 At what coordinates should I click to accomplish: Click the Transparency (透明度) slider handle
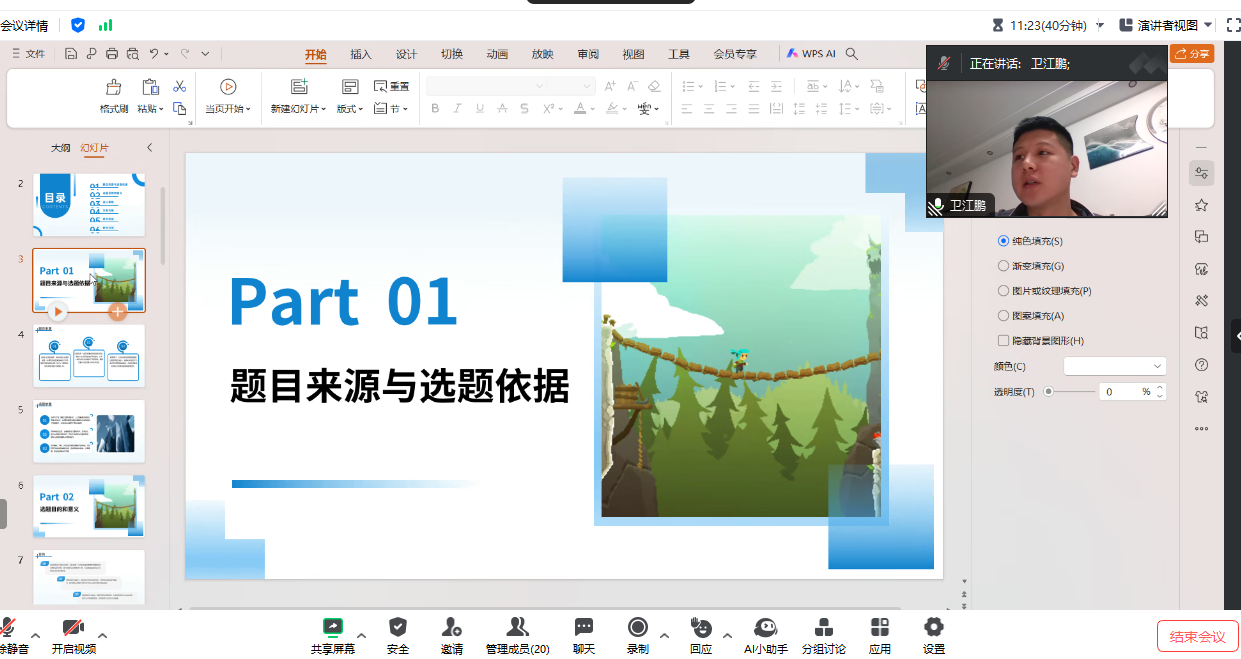pos(1048,392)
